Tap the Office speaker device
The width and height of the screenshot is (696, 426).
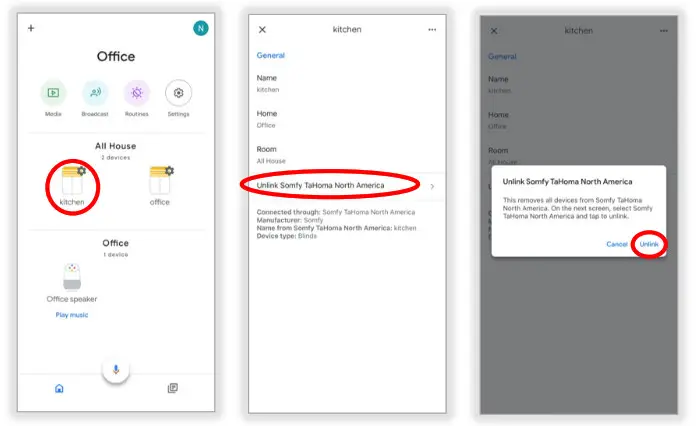[x=72, y=283]
